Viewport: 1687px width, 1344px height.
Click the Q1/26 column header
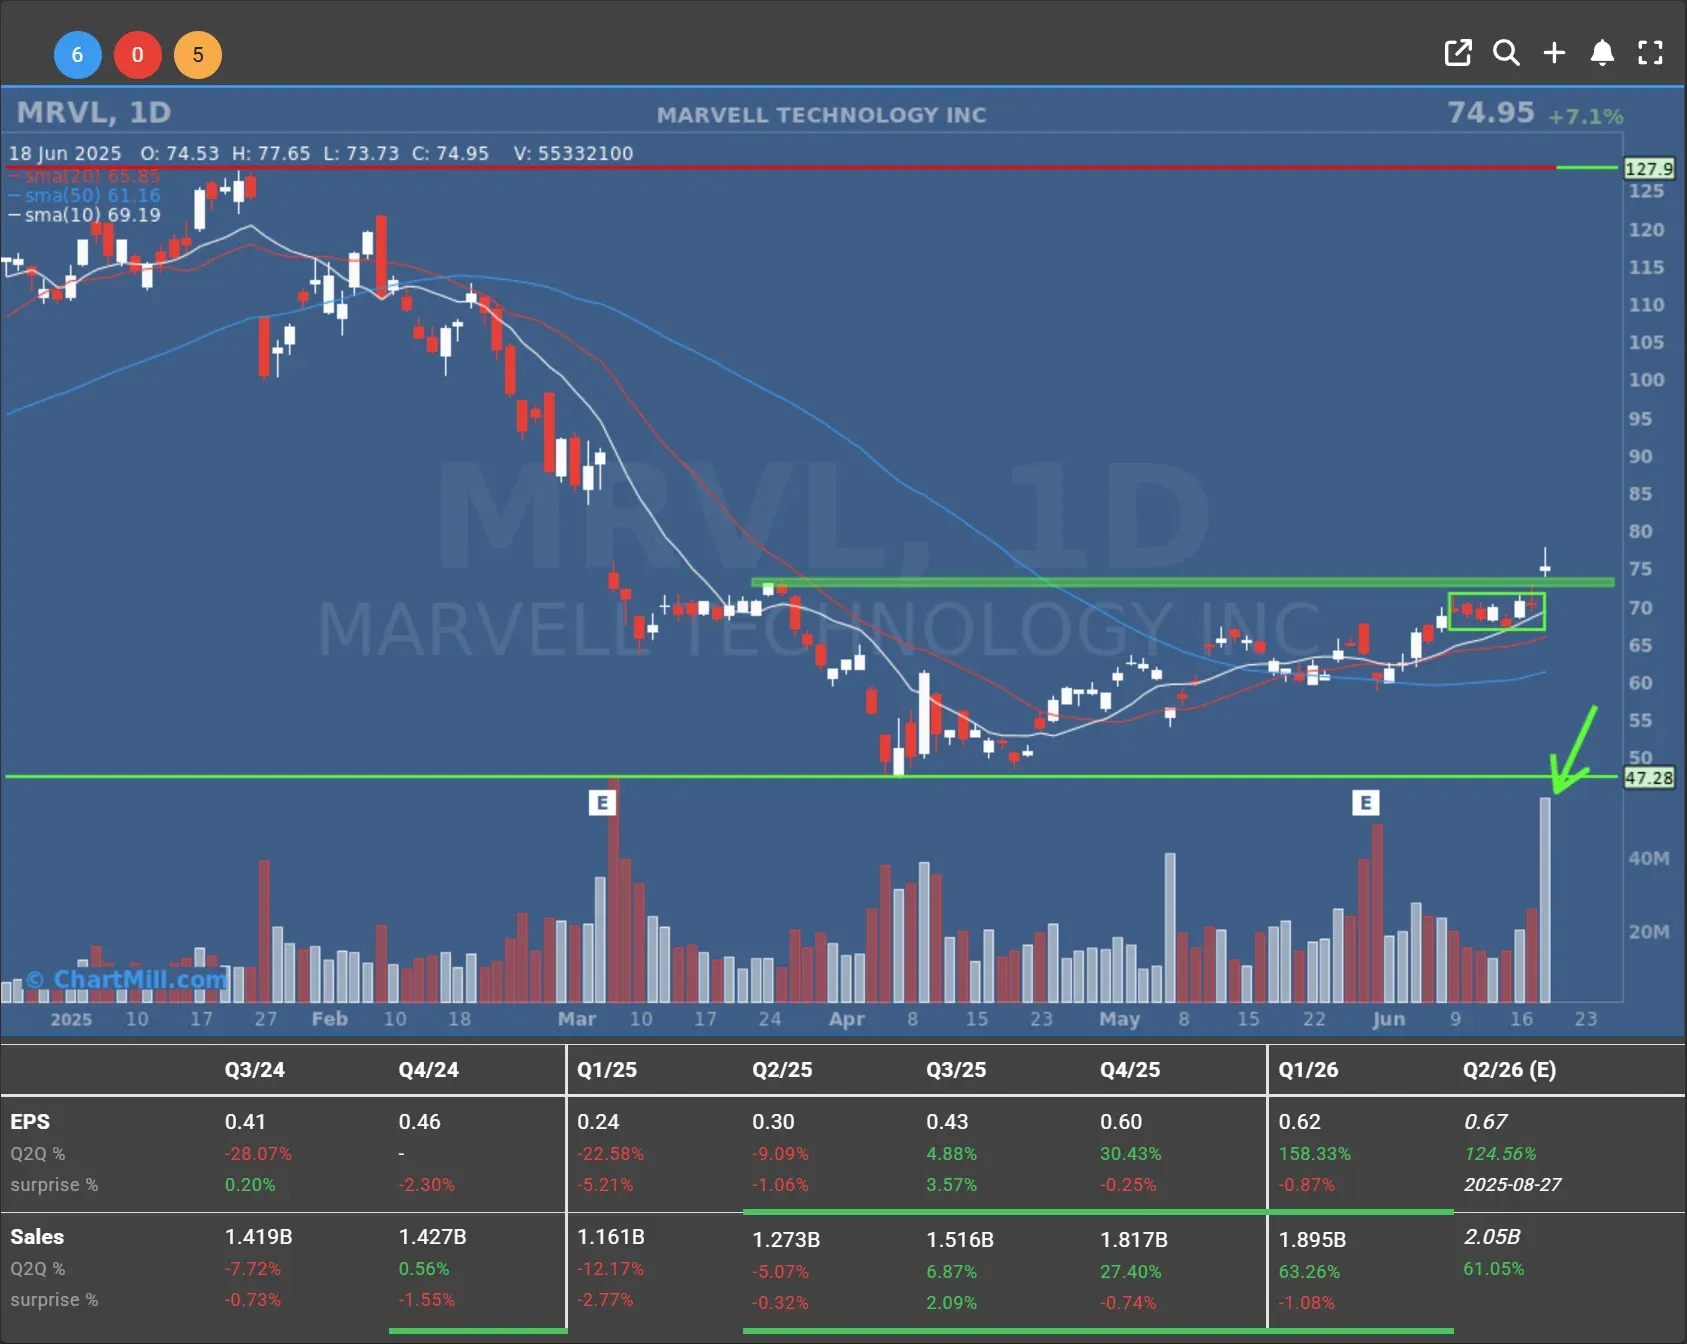pos(1308,1069)
